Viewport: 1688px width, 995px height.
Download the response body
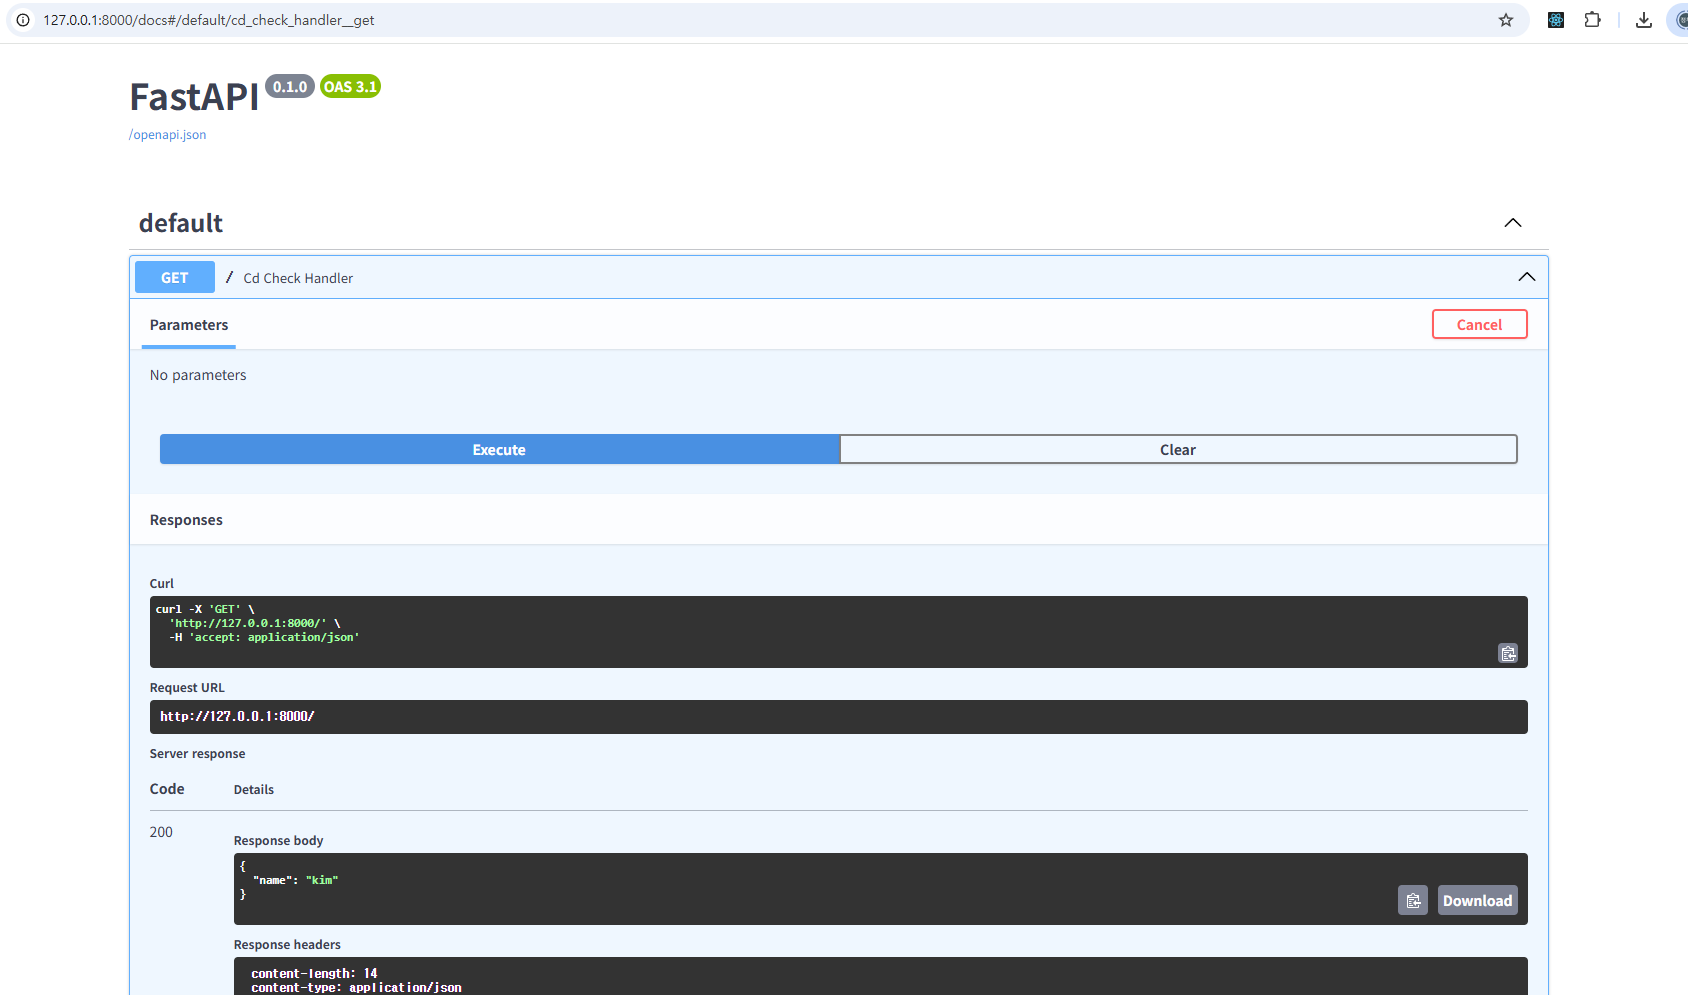[x=1478, y=901]
